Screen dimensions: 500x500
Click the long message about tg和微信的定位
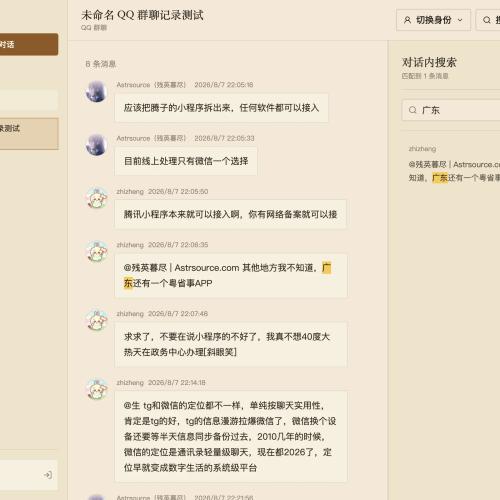[x=231, y=436]
